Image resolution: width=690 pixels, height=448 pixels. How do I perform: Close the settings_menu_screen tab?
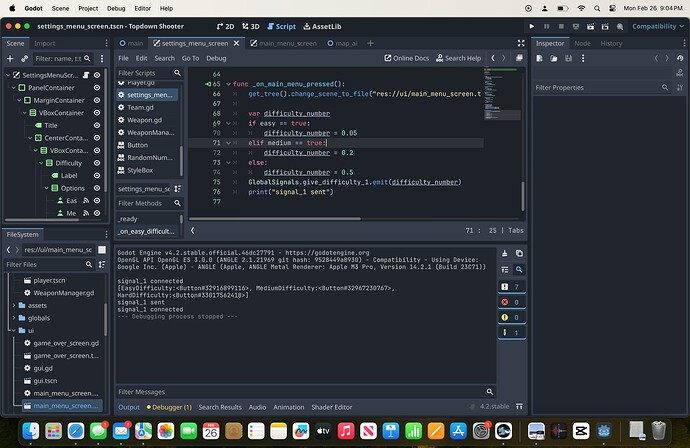236,43
